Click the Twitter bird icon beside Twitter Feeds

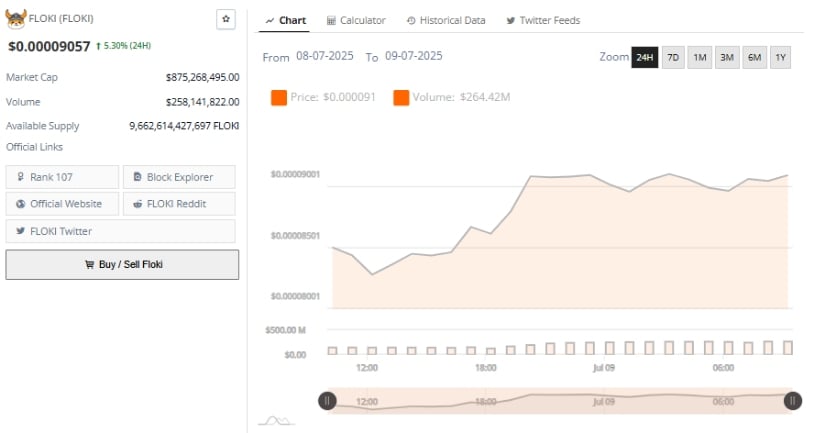[510, 21]
